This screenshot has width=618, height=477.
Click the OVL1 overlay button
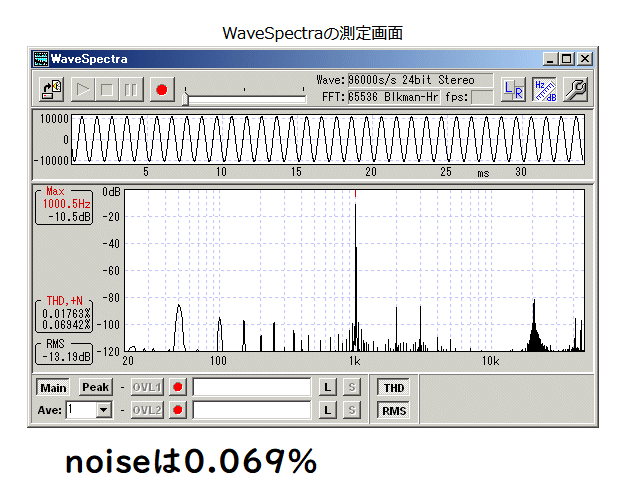[147, 388]
